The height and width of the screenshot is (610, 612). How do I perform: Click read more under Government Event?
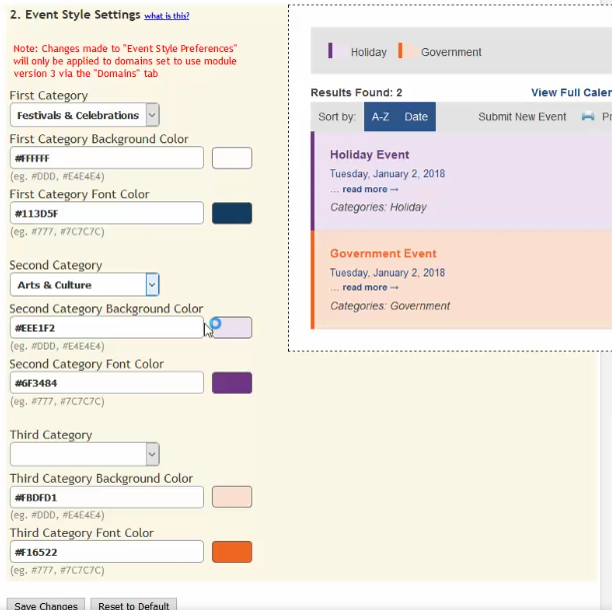370,288
